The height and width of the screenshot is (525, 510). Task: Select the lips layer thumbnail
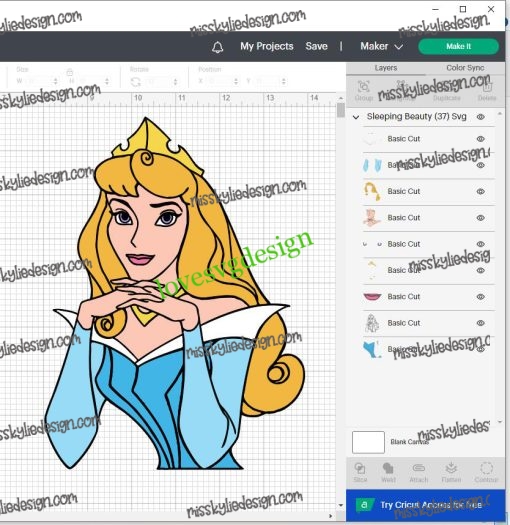coord(372,297)
